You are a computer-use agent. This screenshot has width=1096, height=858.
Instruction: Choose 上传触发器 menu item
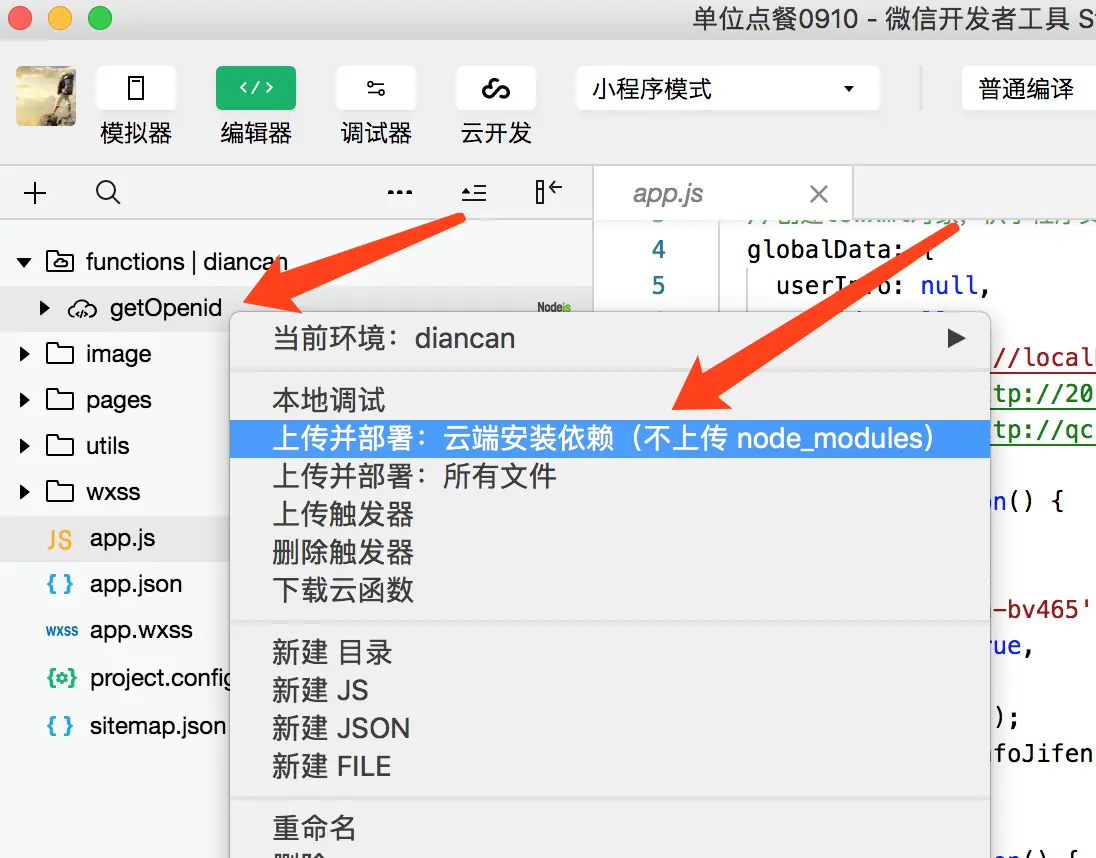coord(610,514)
